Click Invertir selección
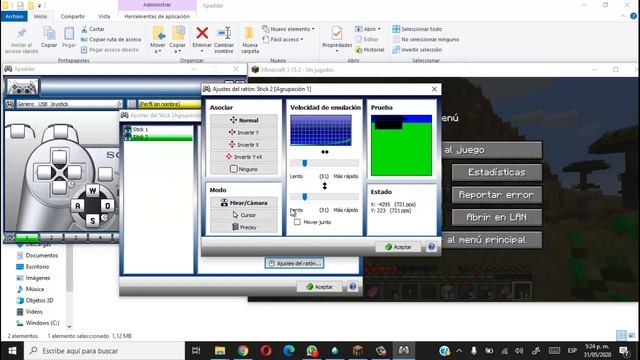The image size is (640, 360). pyautogui.click(x=417, y=49)
